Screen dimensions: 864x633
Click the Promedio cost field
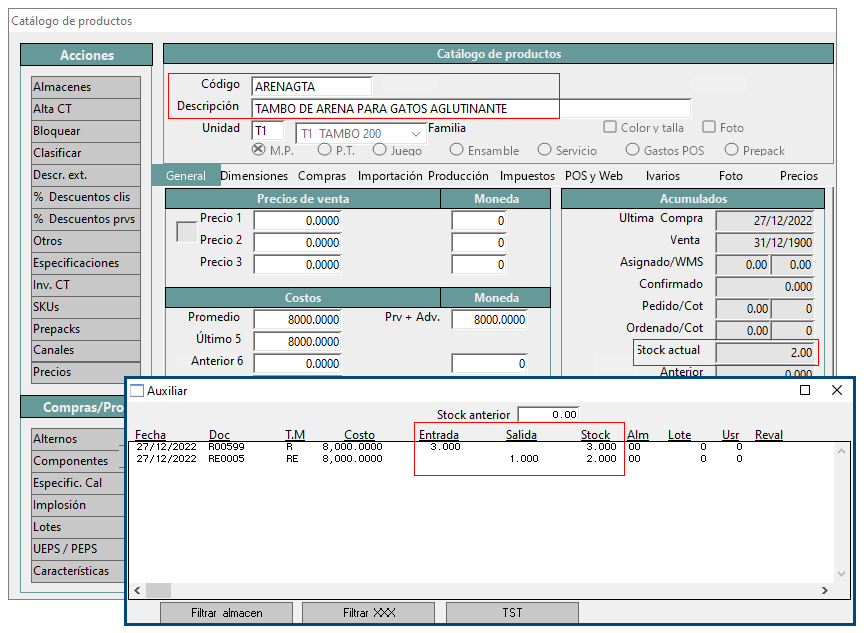(298, 320)
